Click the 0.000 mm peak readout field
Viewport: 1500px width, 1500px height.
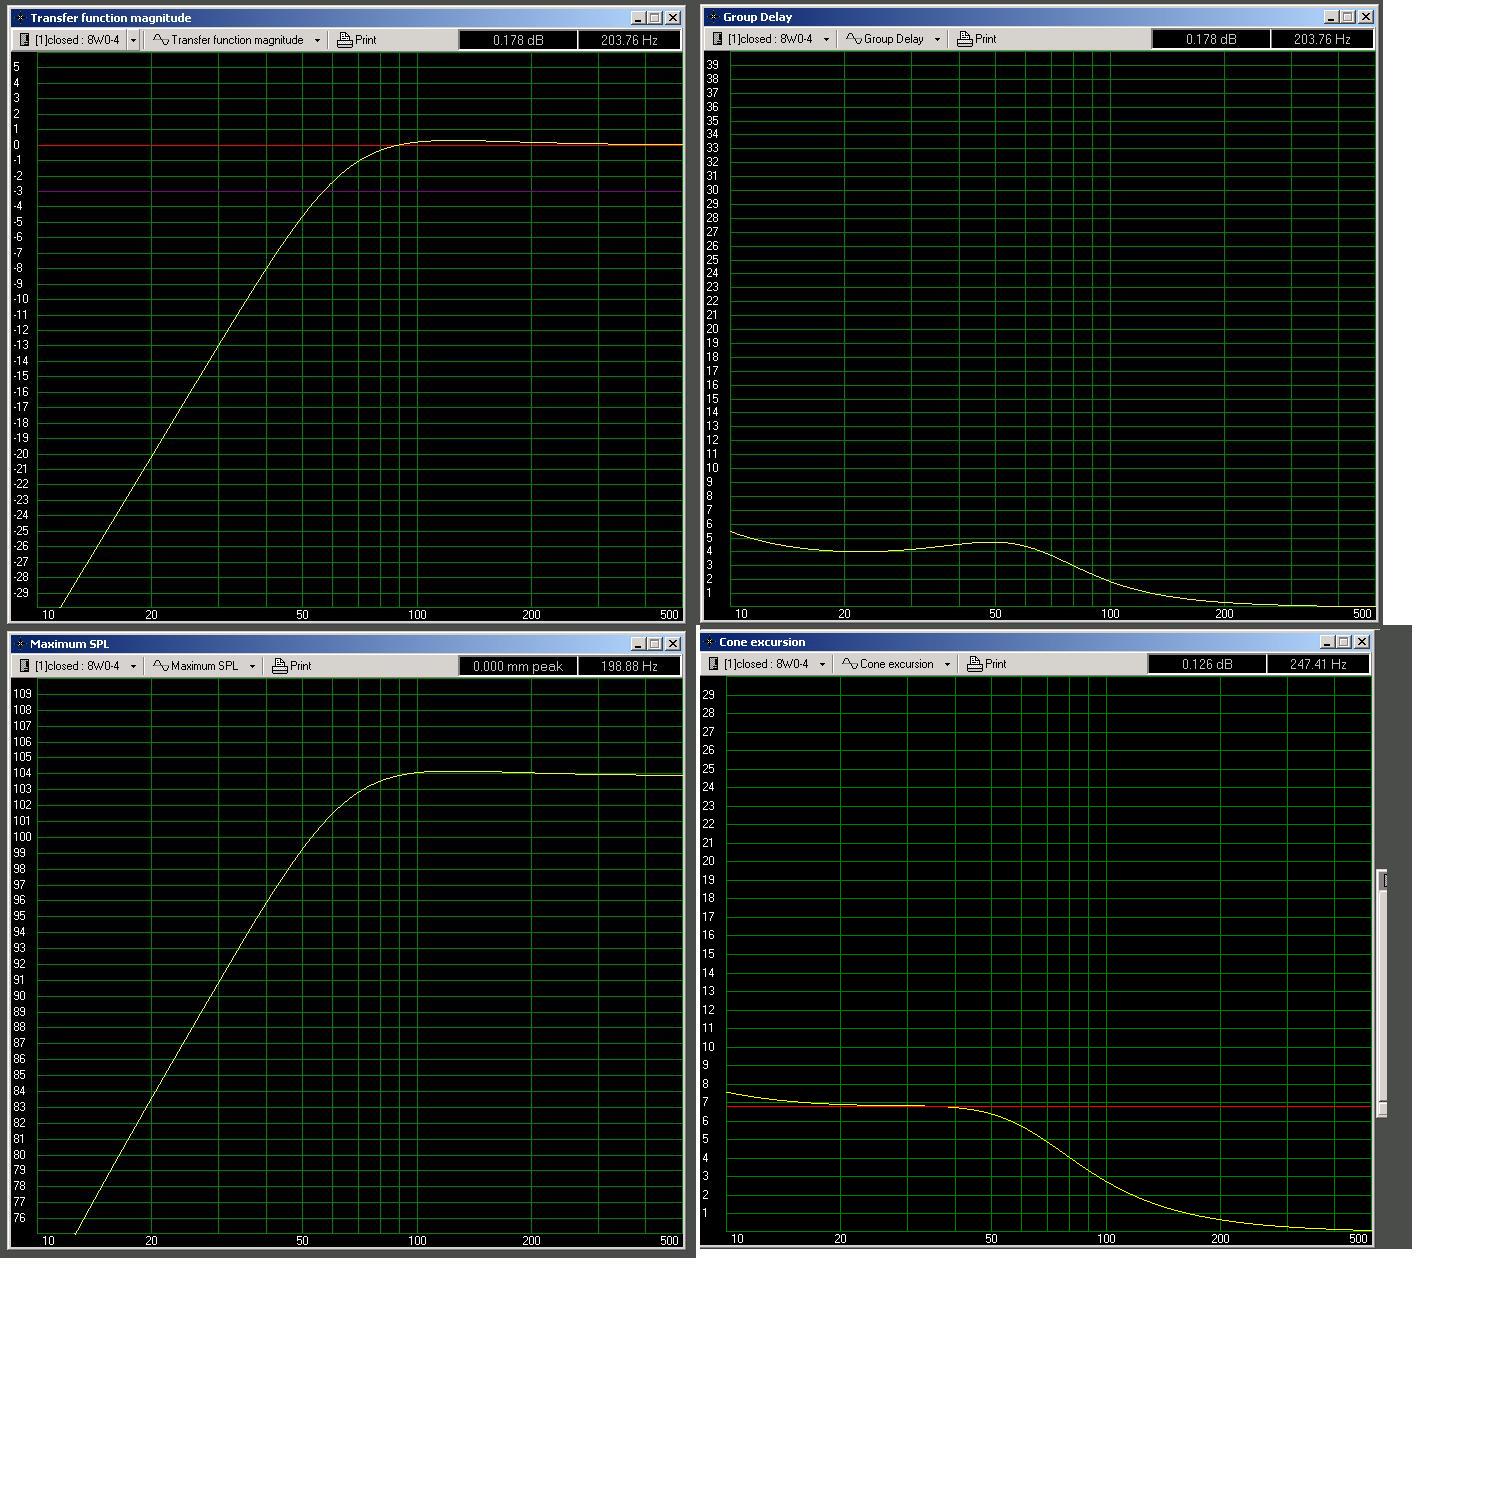[517, 666]
